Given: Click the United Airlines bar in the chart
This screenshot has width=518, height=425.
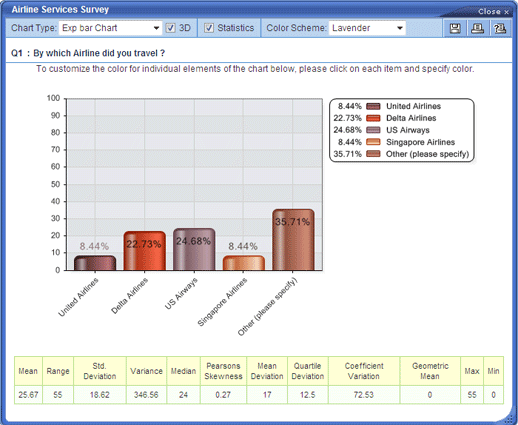Looking at the screenshot, I should pos(95,263).
